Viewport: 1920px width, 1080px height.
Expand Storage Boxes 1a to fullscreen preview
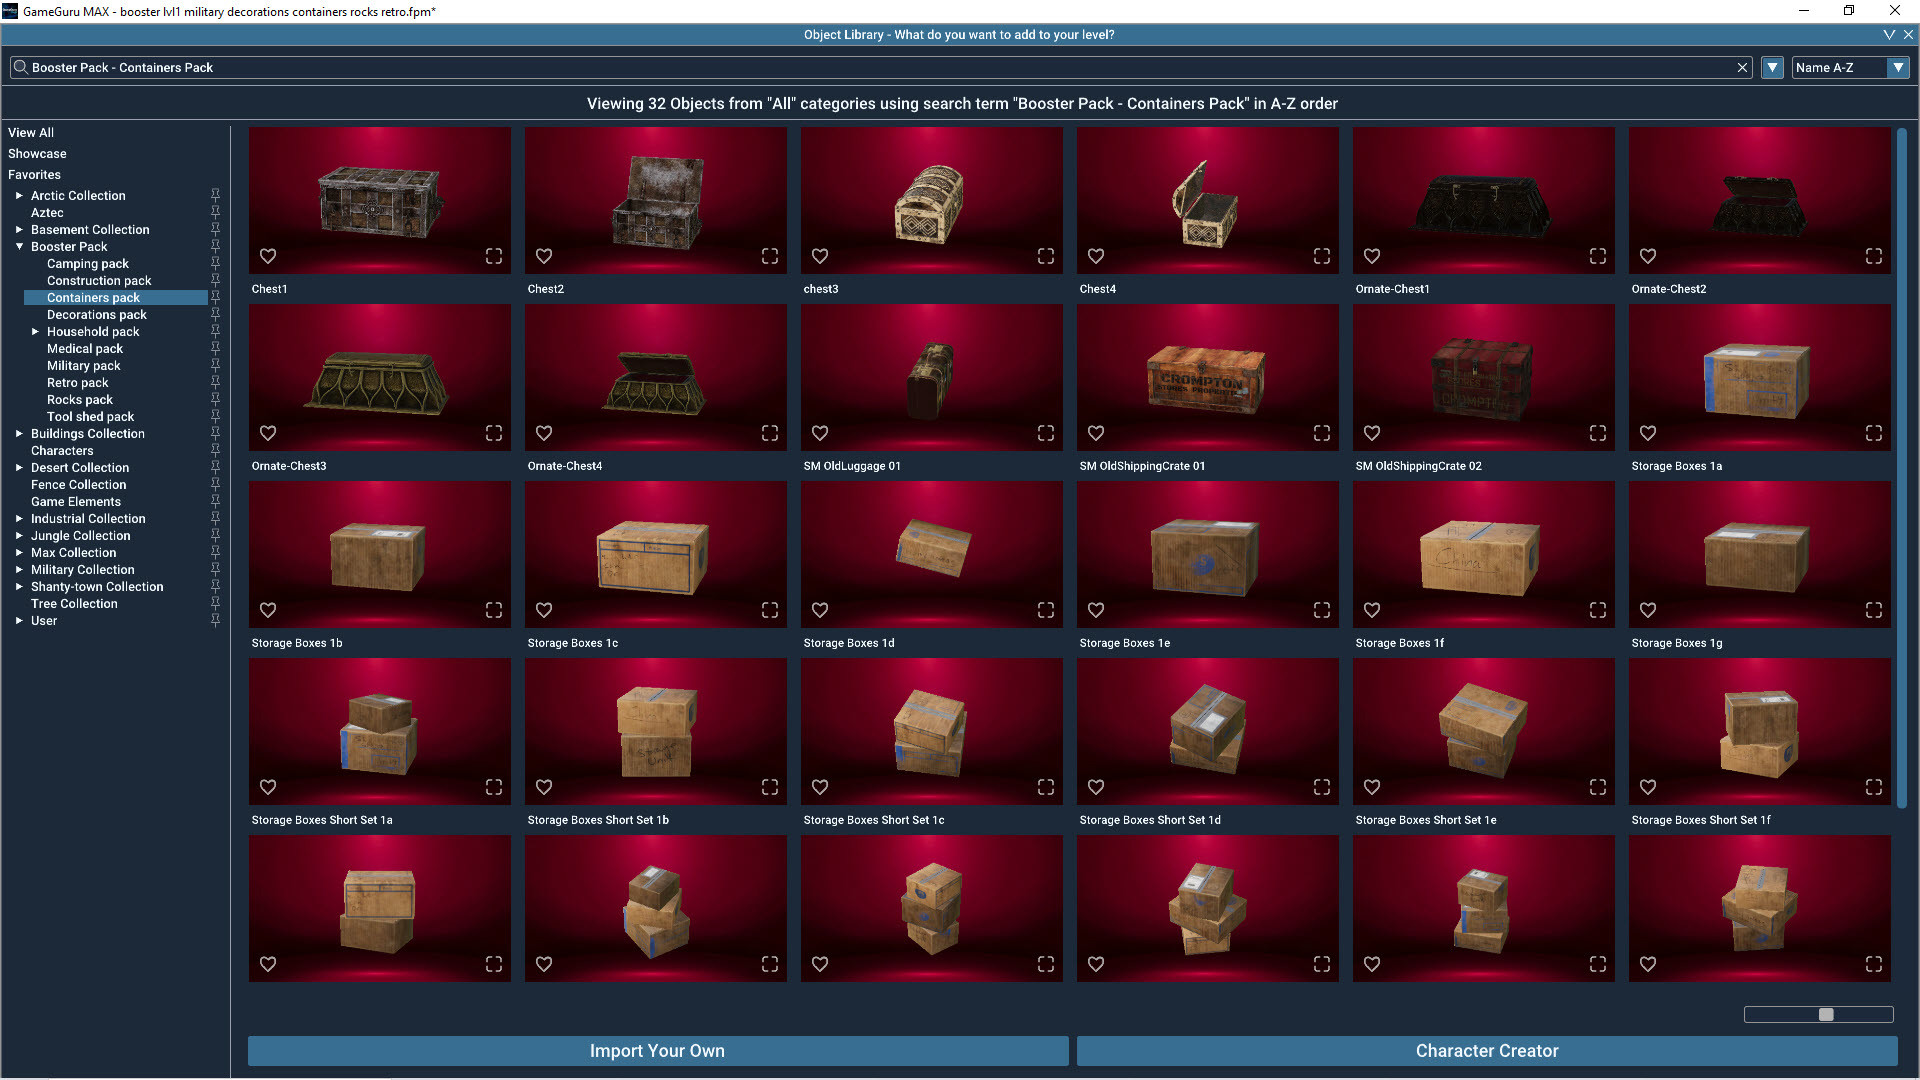coord(1873,433)
